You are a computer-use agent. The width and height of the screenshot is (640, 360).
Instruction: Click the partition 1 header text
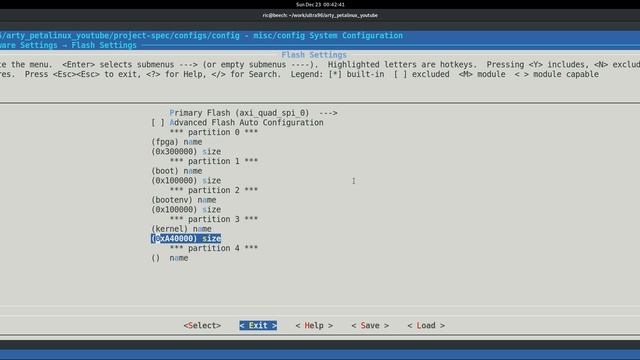point(214,161)
